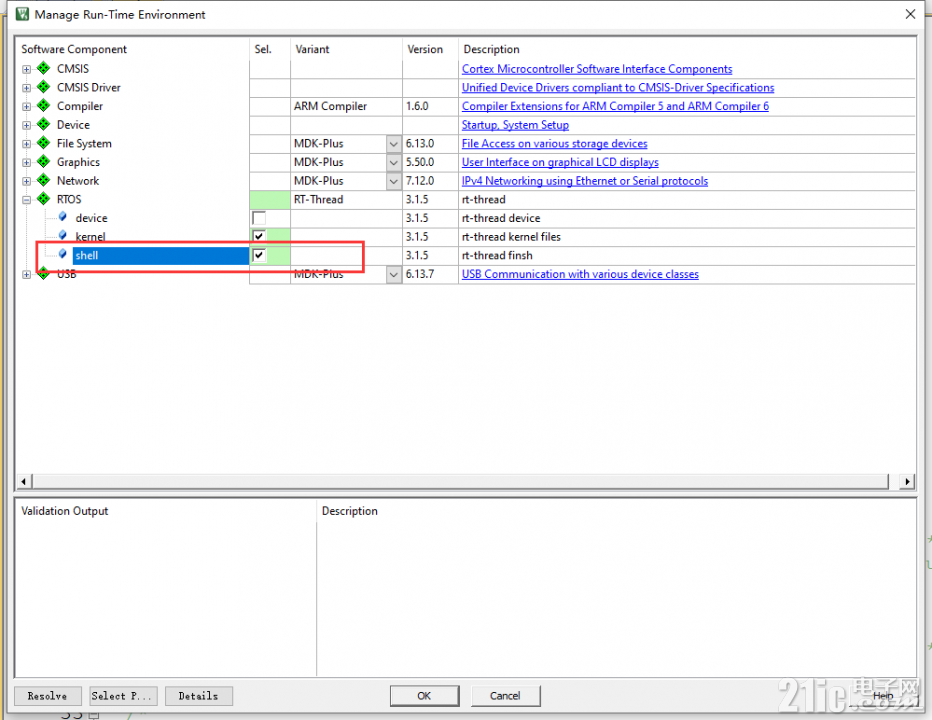The image size is (932, 720).
Task: Click the Graphics green diamond icon
Action: [43, 162]
